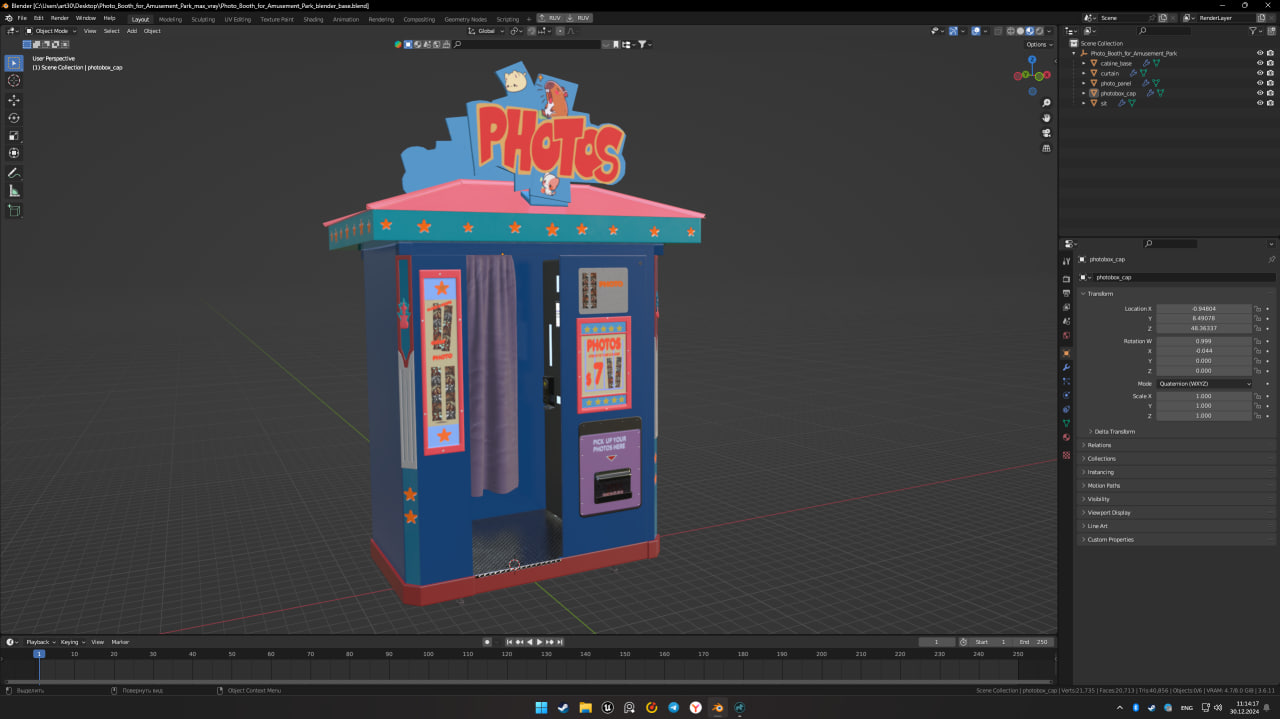
Task: Open the Material properties tab
Action: 1066,437
